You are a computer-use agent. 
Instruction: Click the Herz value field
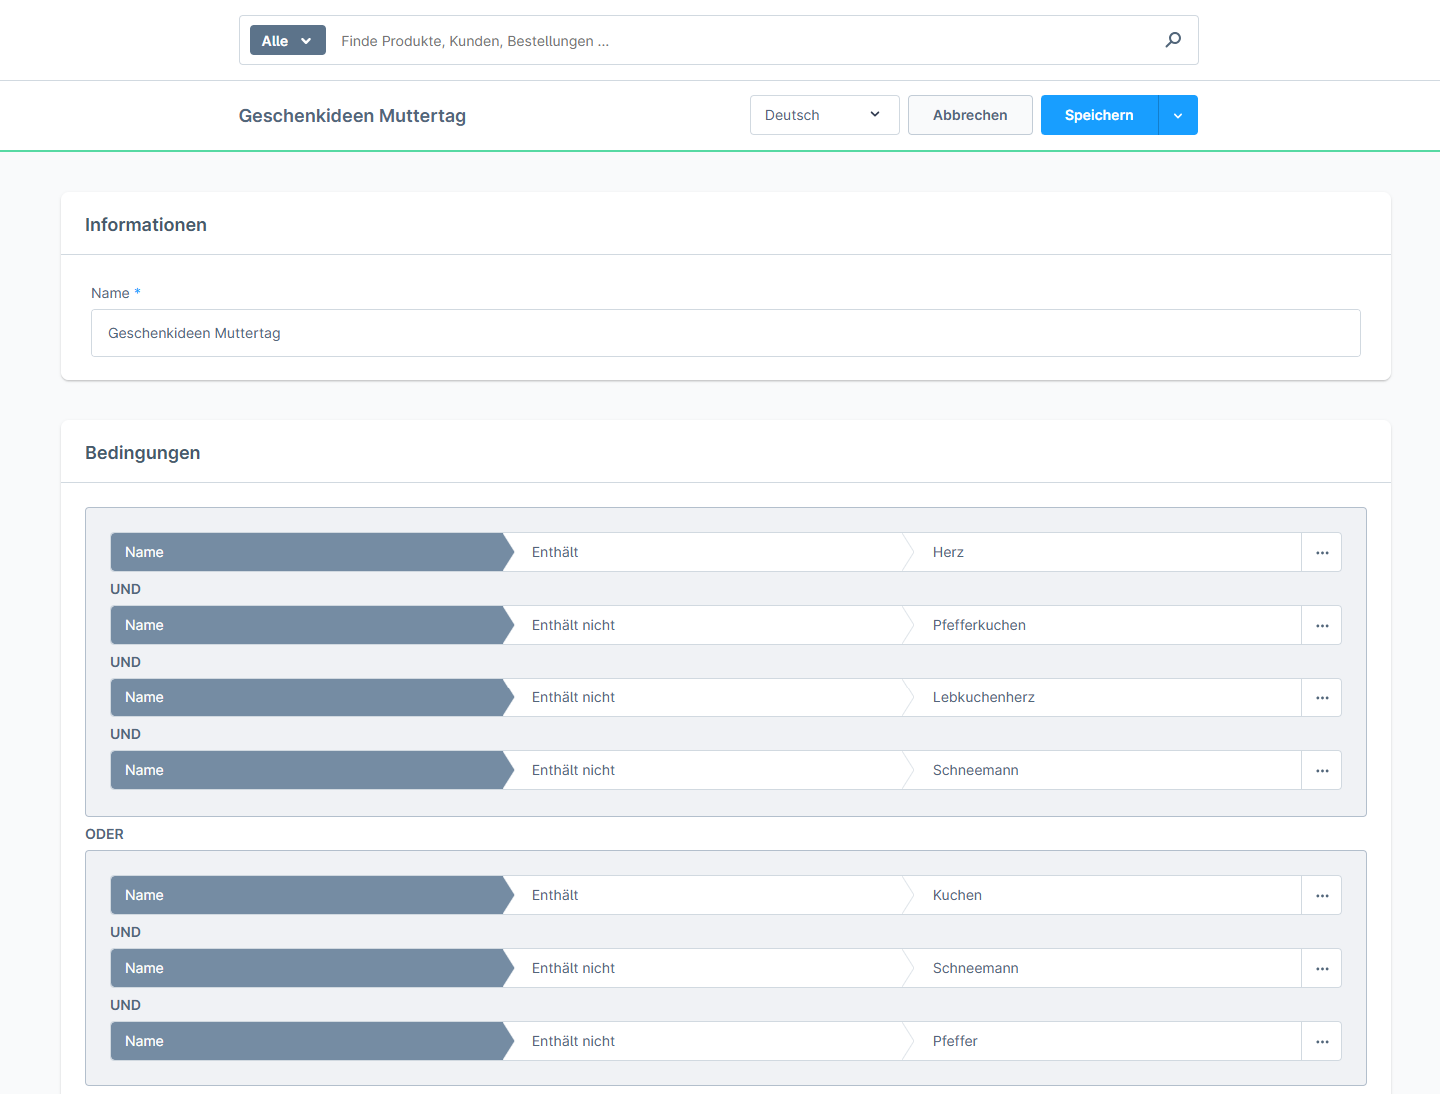pyautogui.click(x=1100, y=552)
